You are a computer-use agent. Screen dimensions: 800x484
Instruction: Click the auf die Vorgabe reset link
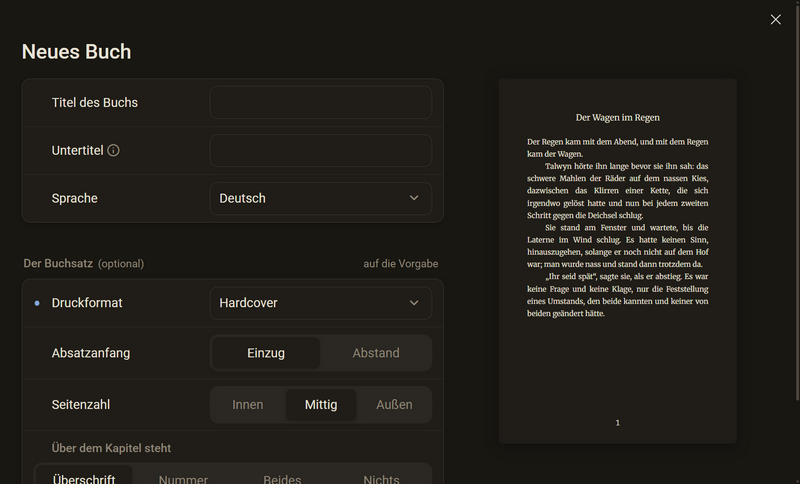pyautogui.click(x=401, y=264)
